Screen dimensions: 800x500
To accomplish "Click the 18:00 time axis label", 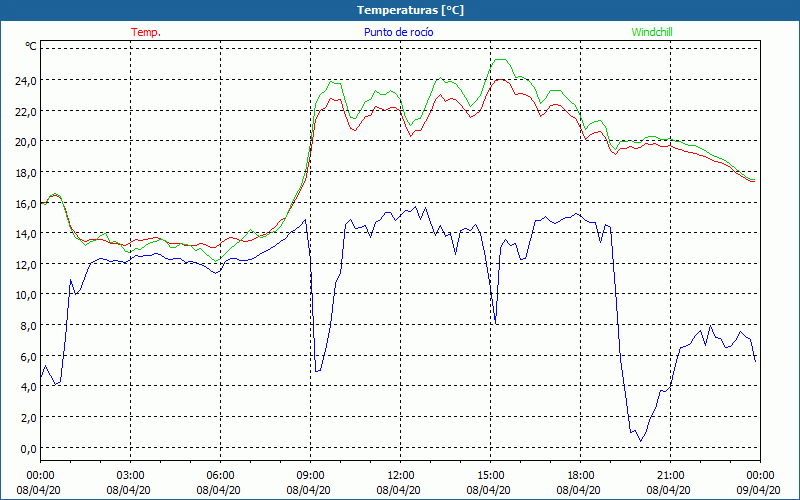I will point(580,476).
